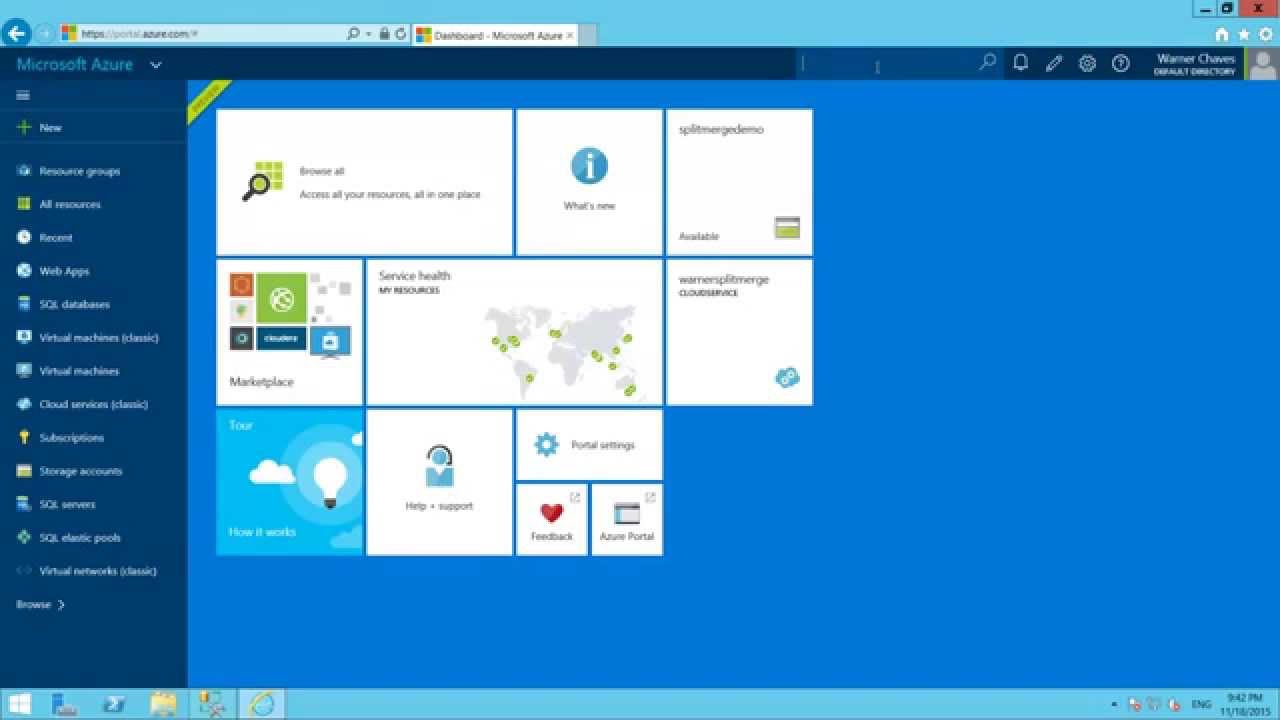Click the notifications bell icon
1280x720 pixels.
pyautogui.click(x=1020, y=63)
